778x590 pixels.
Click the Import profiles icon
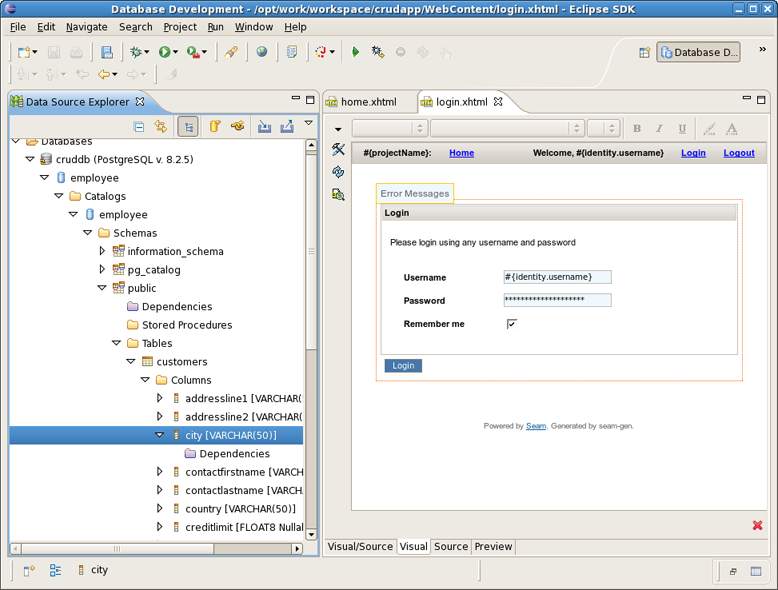coord(264,127)
